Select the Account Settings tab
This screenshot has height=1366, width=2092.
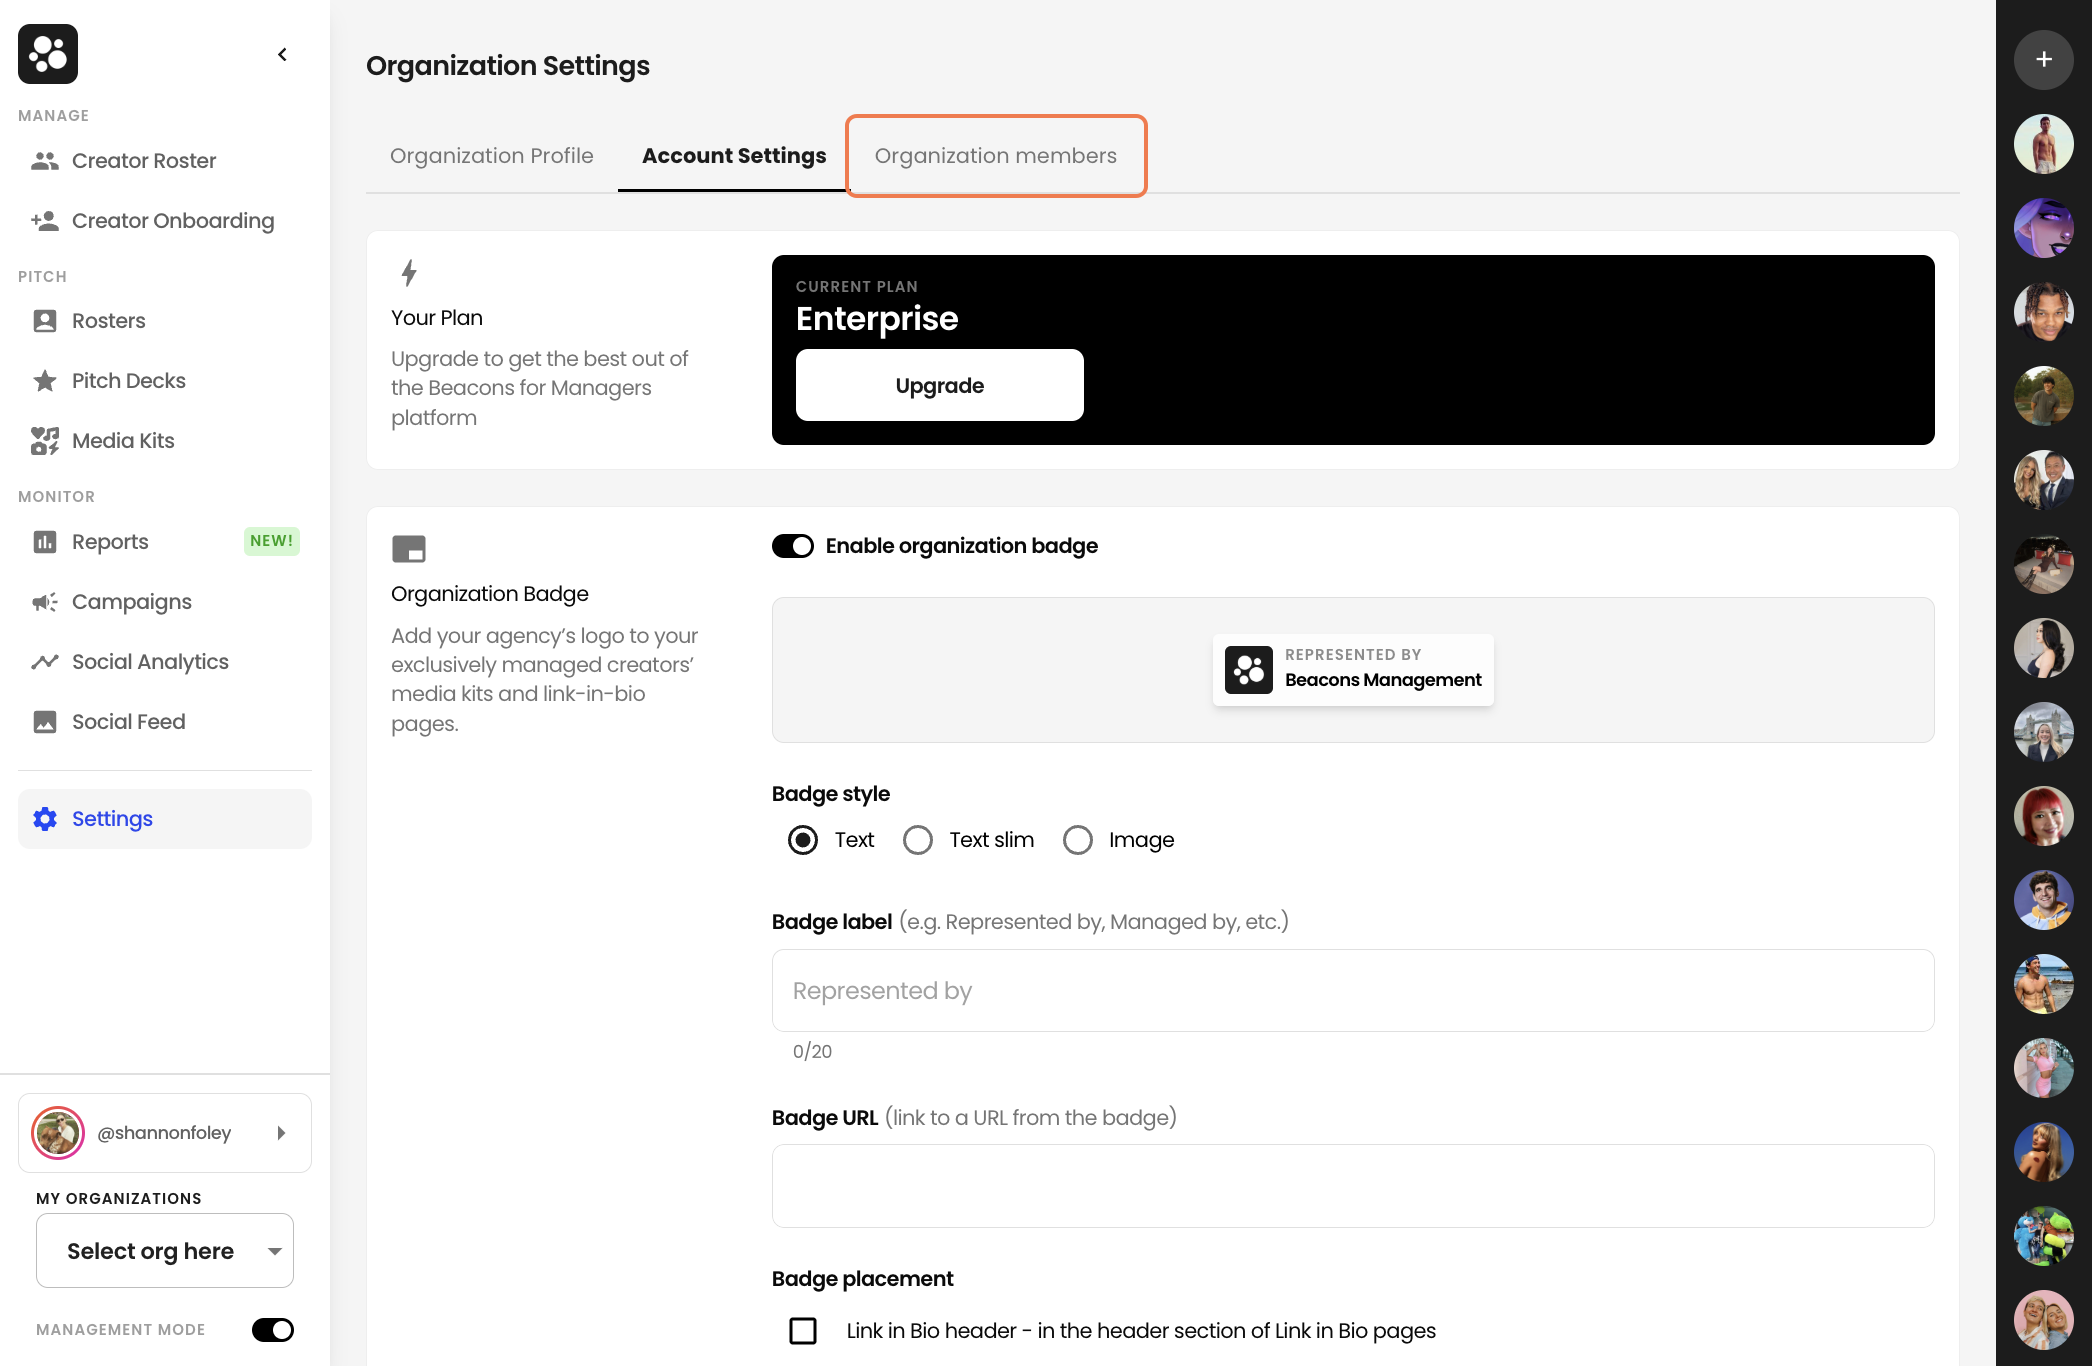[x=734, y=156]
